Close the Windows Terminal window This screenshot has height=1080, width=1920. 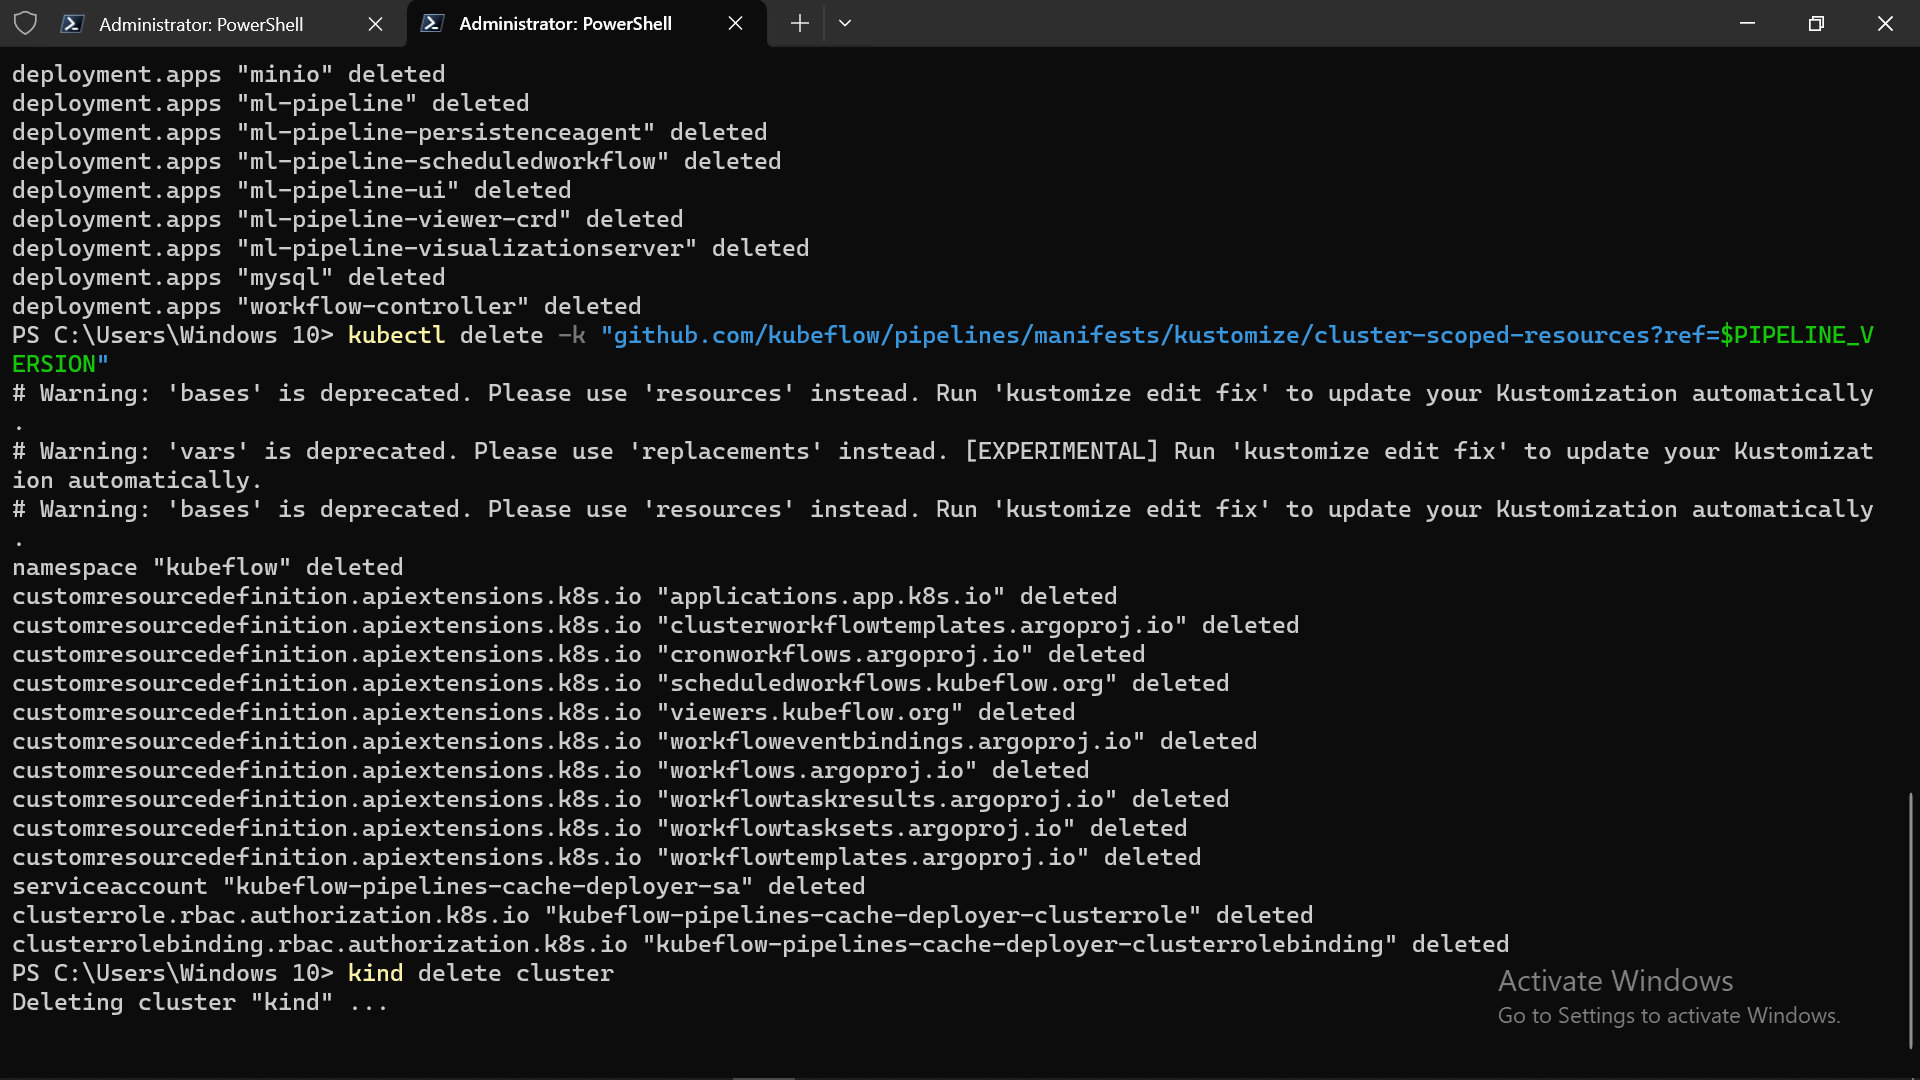click(x=1885, y=23)
